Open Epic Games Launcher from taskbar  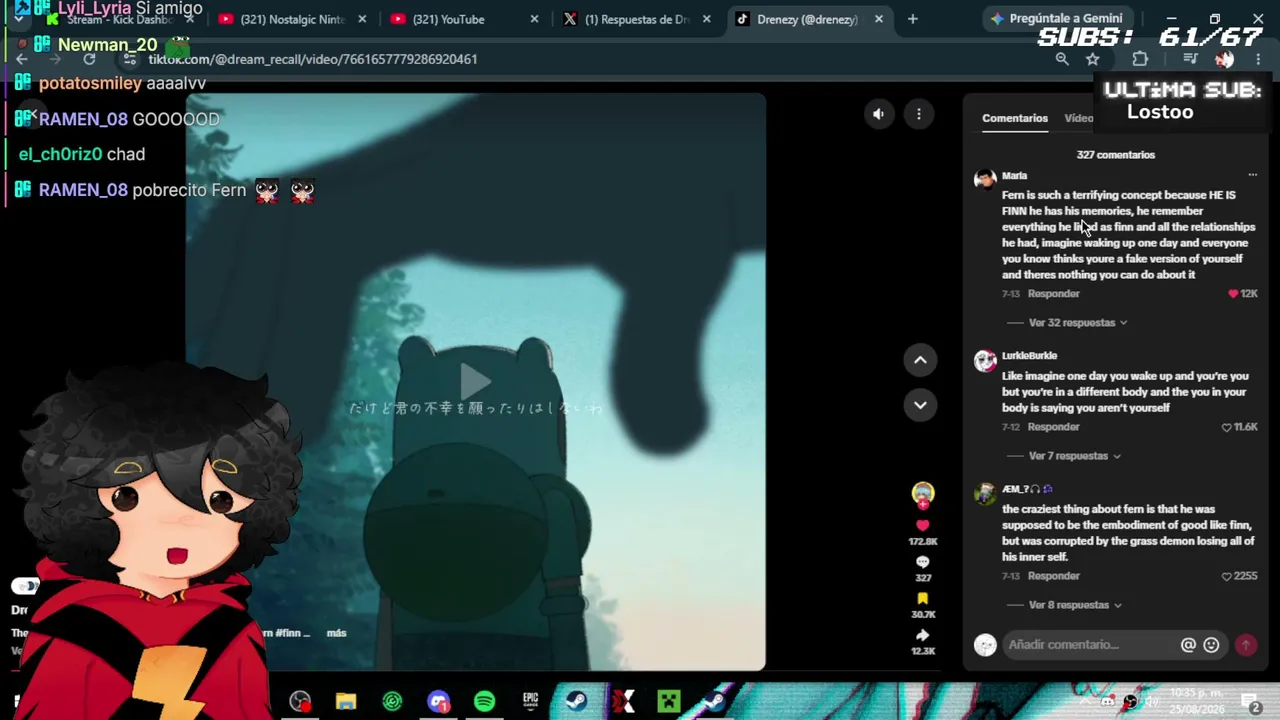(530, 702)
